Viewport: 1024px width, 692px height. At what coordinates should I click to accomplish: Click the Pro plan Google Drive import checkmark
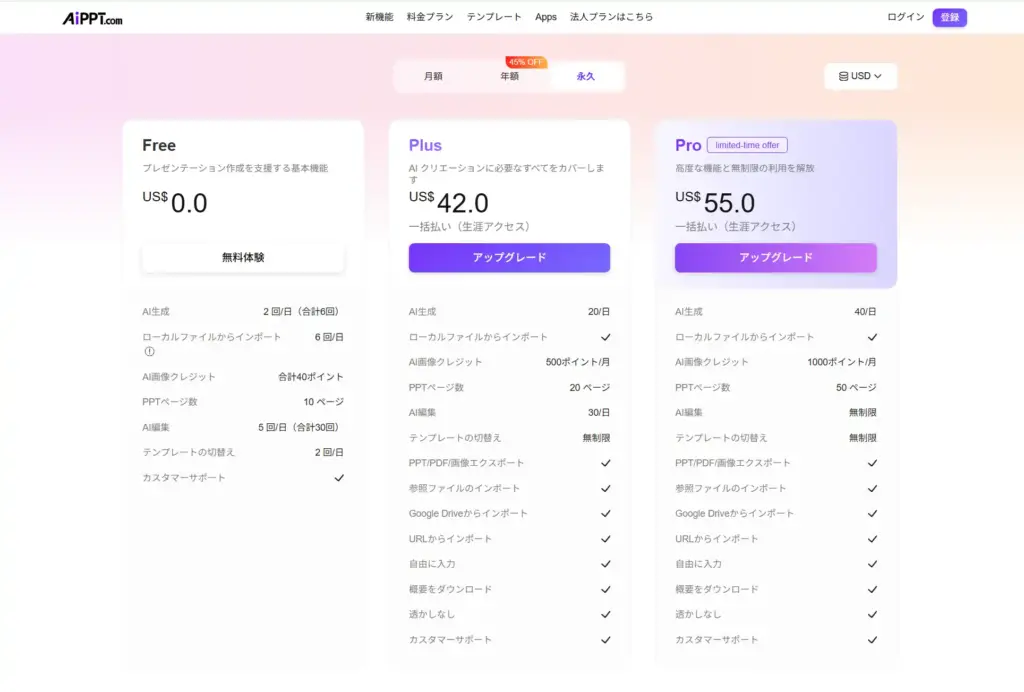pyautogui.click(x=872, y=513)
